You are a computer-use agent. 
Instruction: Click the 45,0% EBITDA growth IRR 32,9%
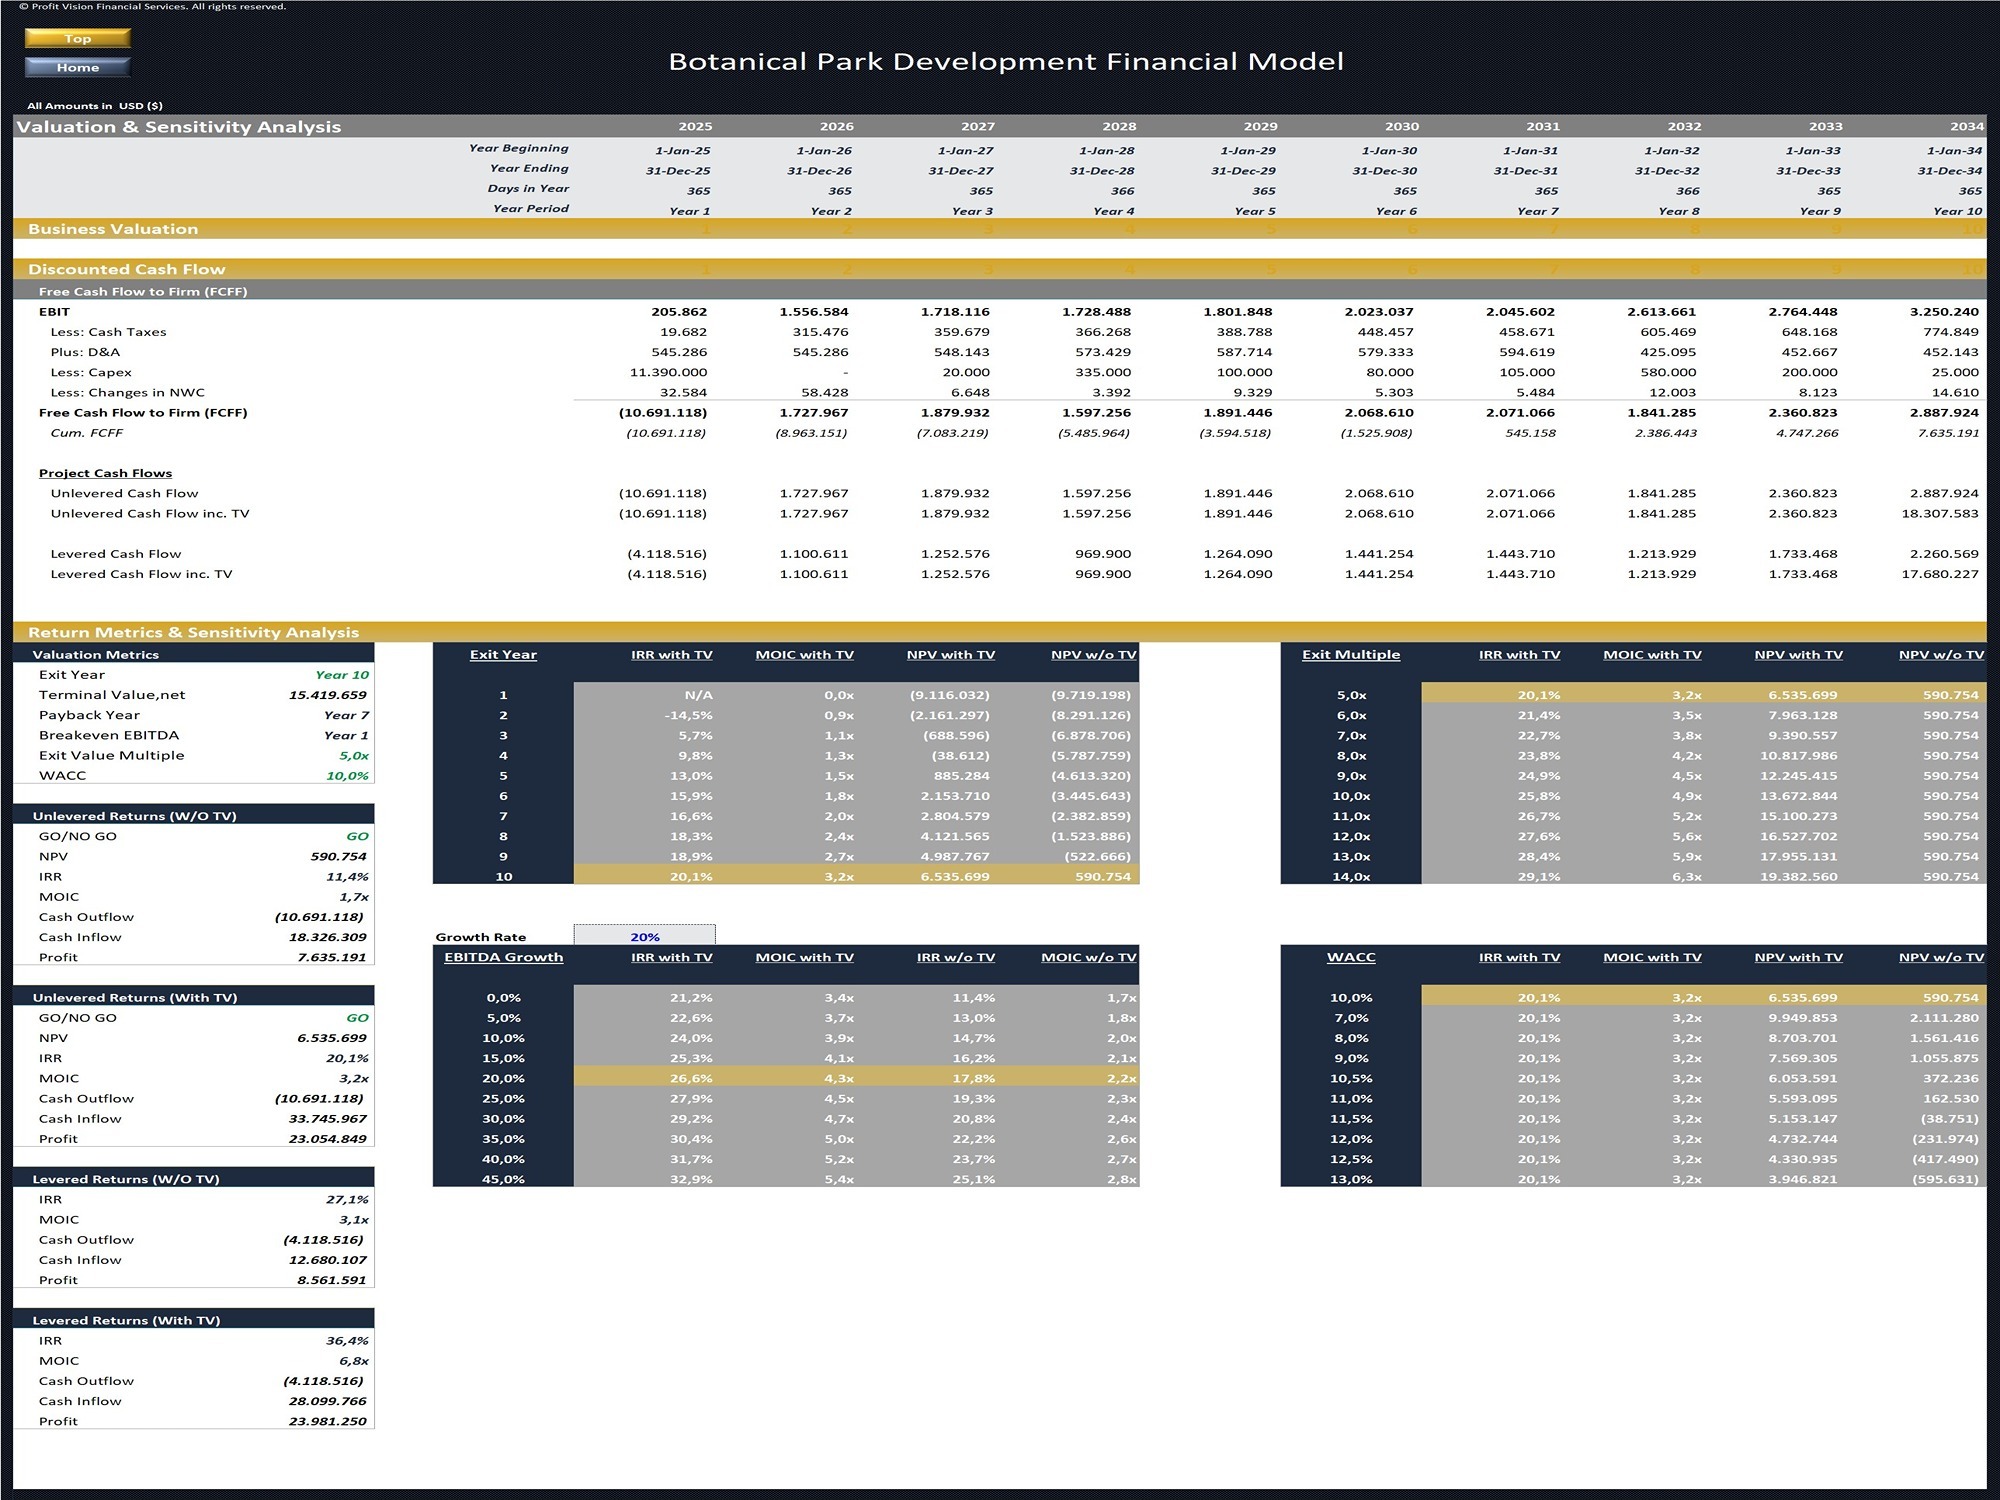691,1179
